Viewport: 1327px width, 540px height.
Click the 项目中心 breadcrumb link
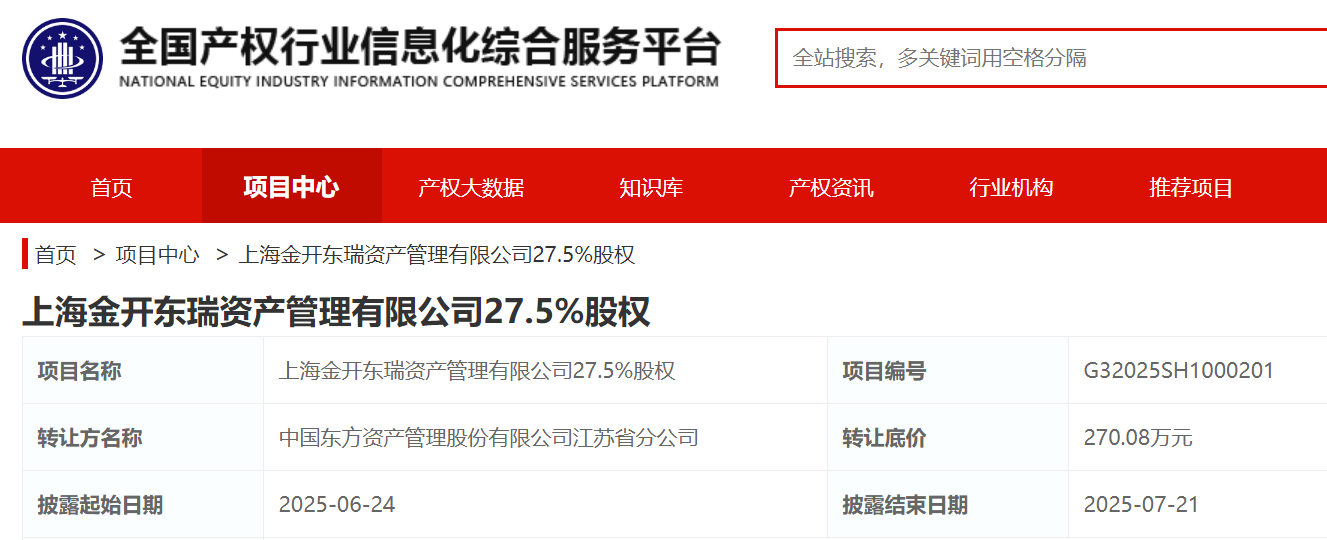pos(157,255)
